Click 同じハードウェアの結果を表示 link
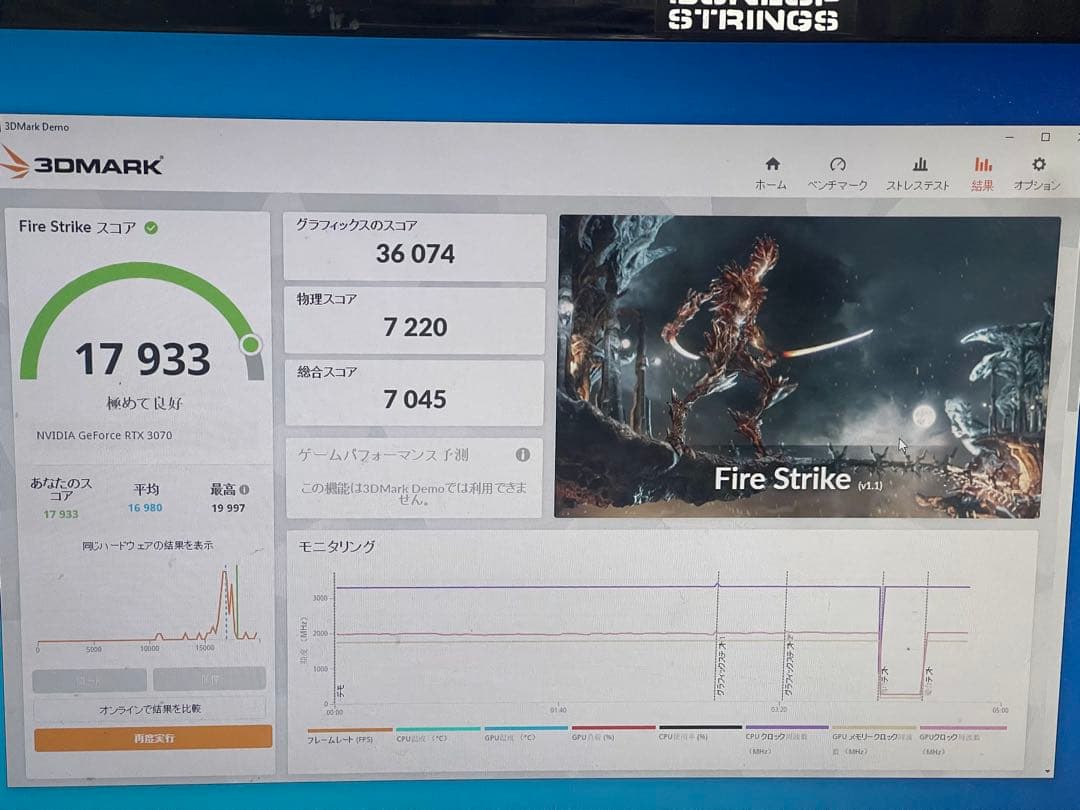The width and height of the screenshot is (1080, 810). point(147,546)
